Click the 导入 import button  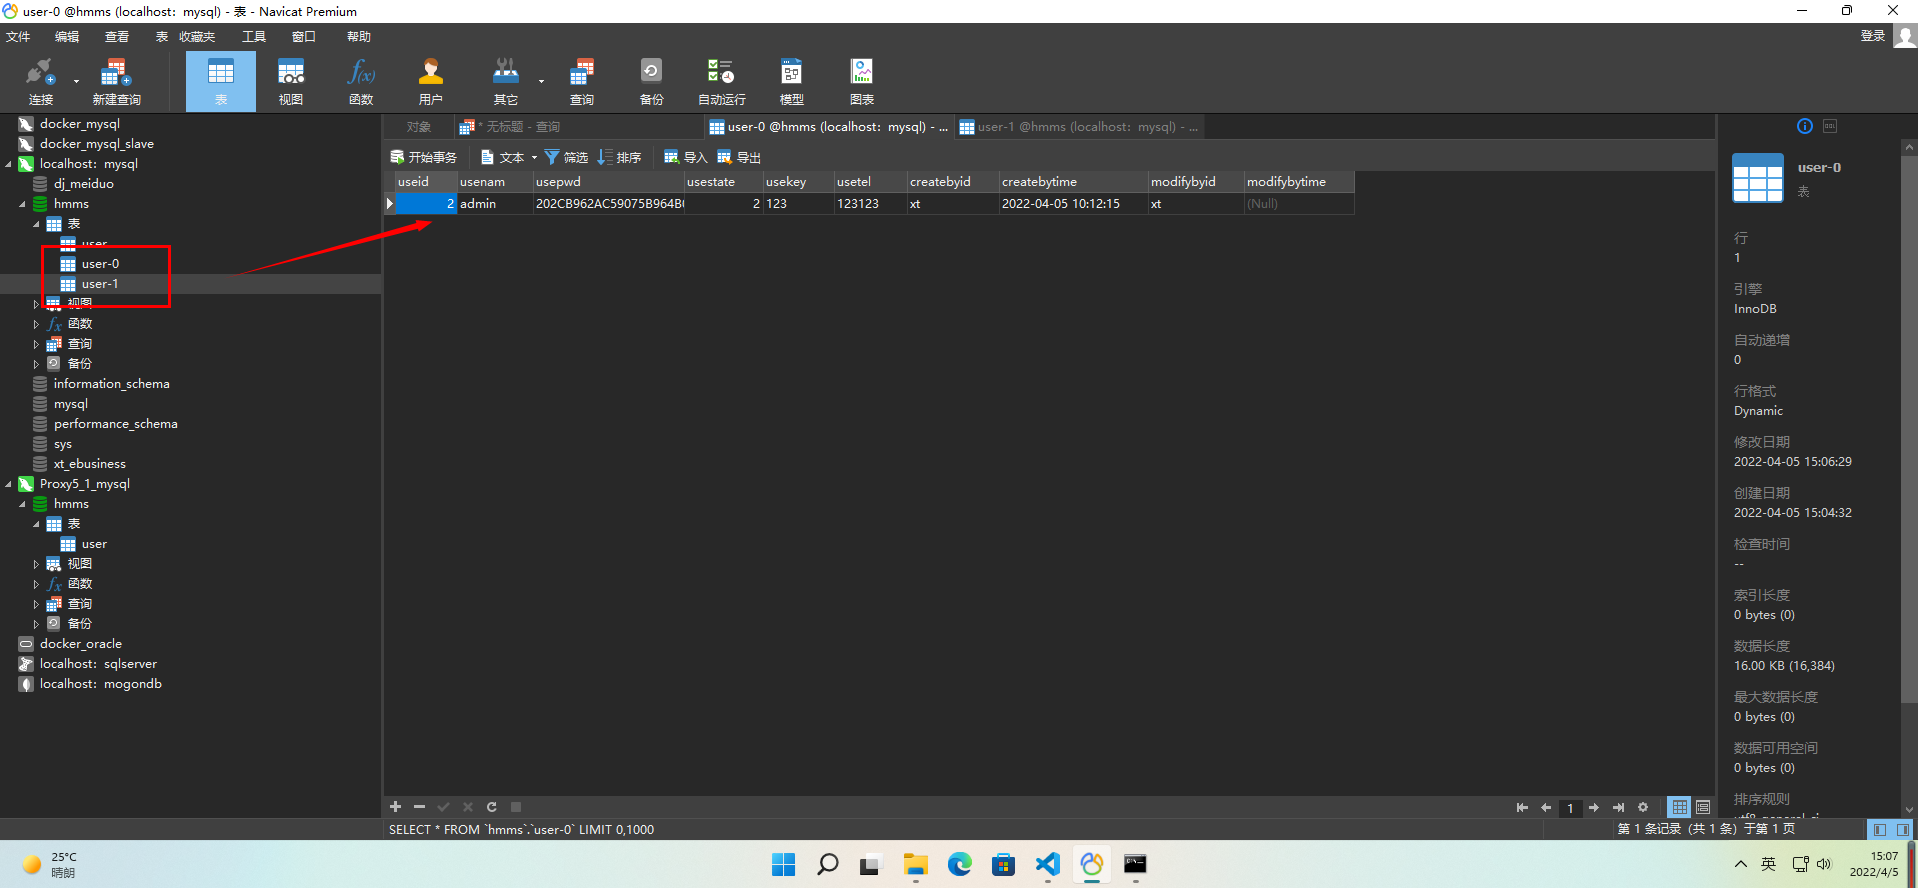(686, 157)
